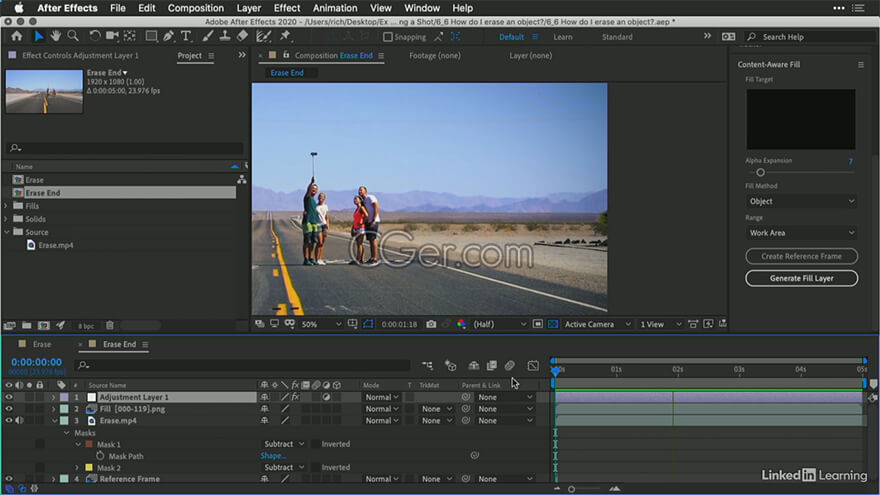Click the Generate Fill Layer button
This screenshot has width=880, height=495.
[801, 278]
